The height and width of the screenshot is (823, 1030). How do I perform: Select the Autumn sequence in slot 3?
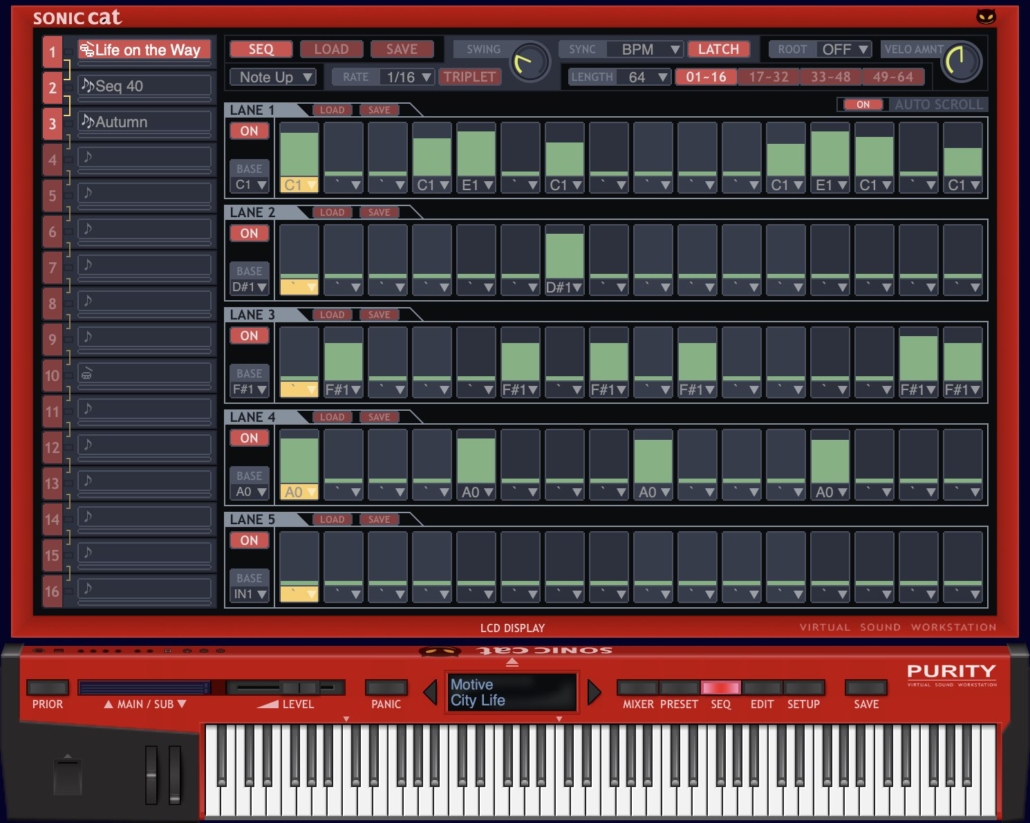tap(144, 122)
